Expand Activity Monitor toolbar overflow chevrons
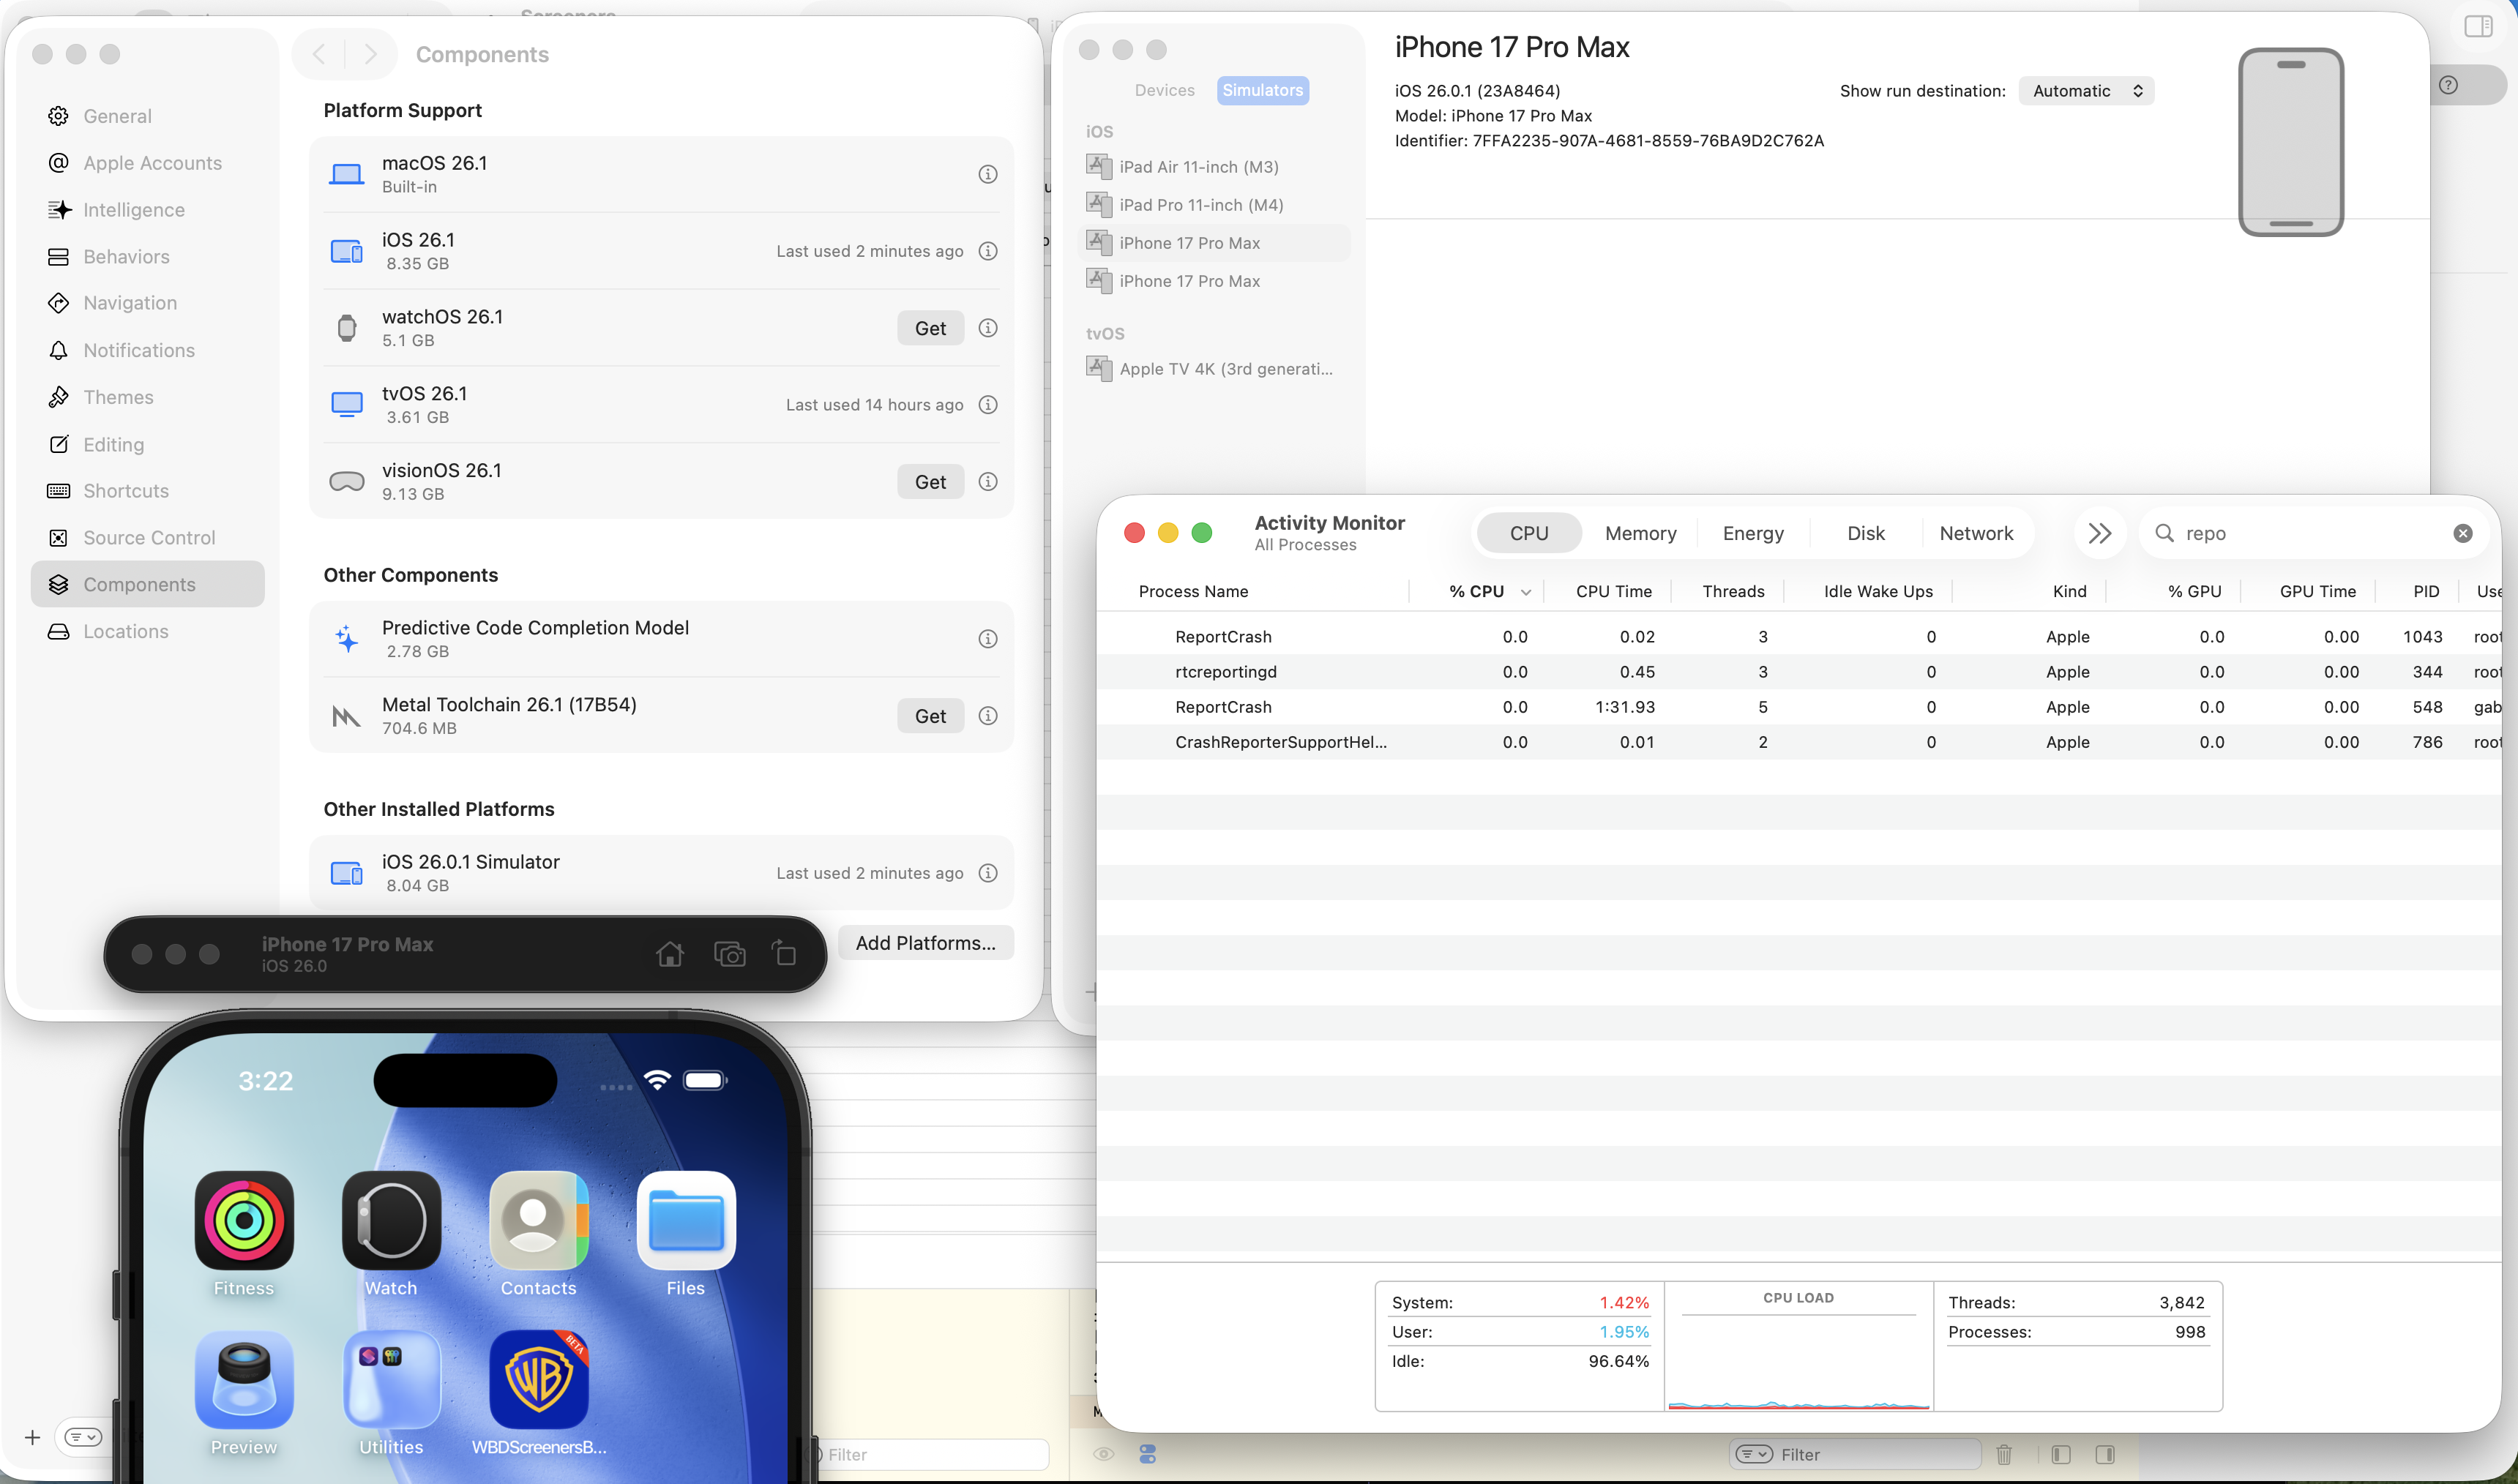Viewport: 2518px width, 1484px height. (x=2099, y=533)
